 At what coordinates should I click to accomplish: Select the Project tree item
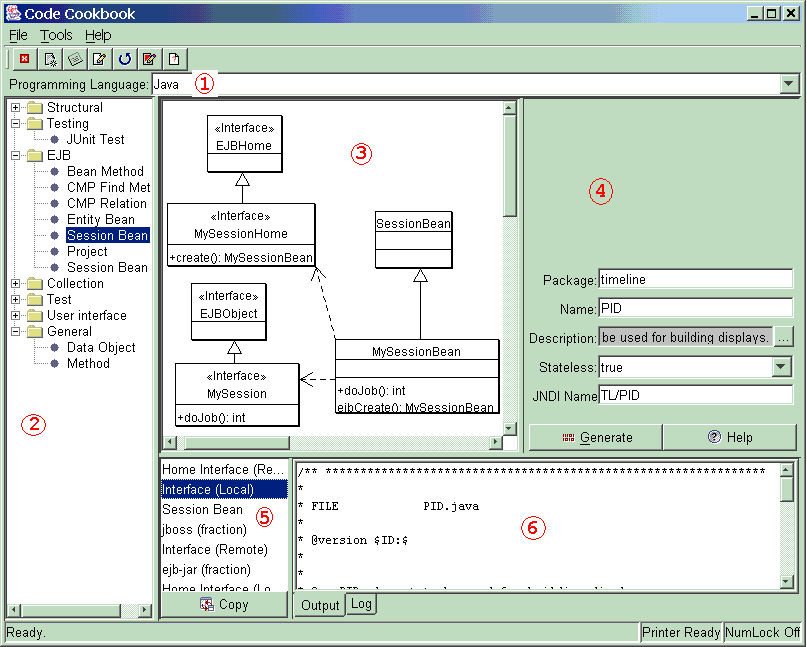(87, 251)
